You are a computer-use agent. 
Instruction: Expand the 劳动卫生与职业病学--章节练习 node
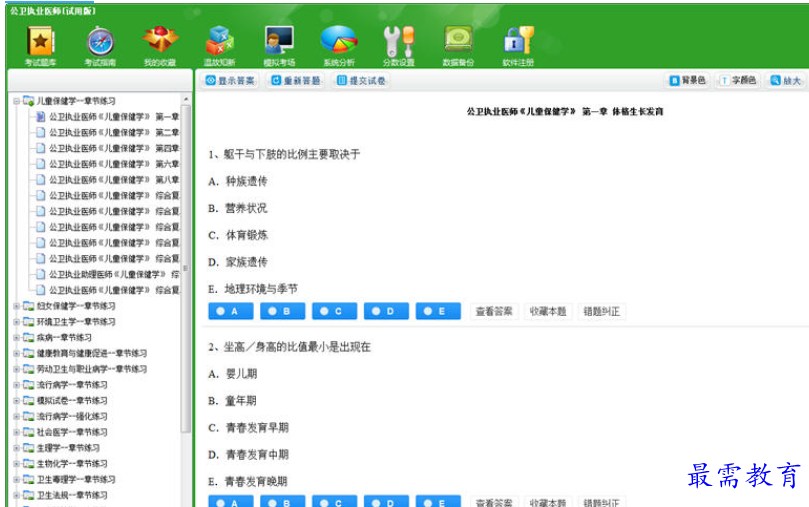click(16, 369)
